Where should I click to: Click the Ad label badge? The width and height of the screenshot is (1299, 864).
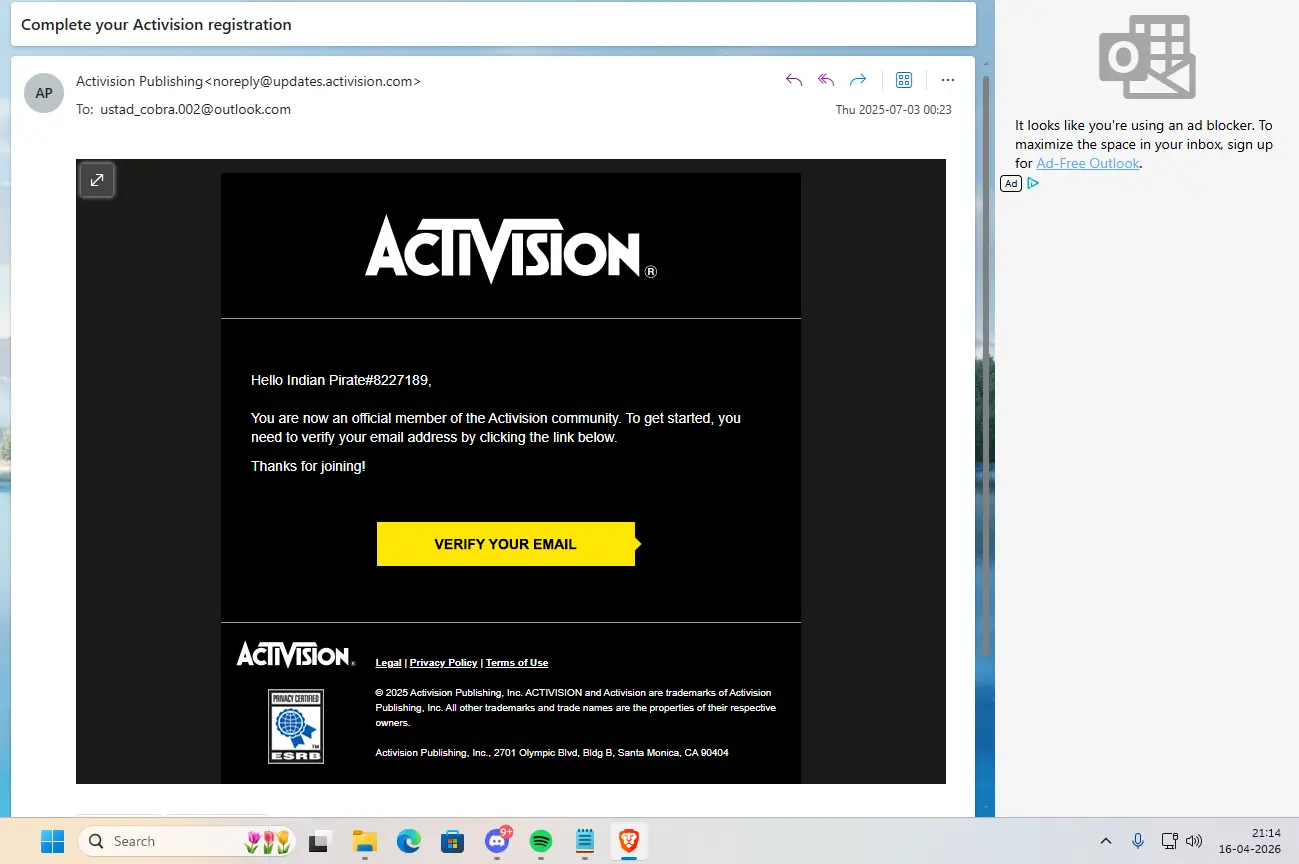pyautogui.click(x=1011, y=183)
